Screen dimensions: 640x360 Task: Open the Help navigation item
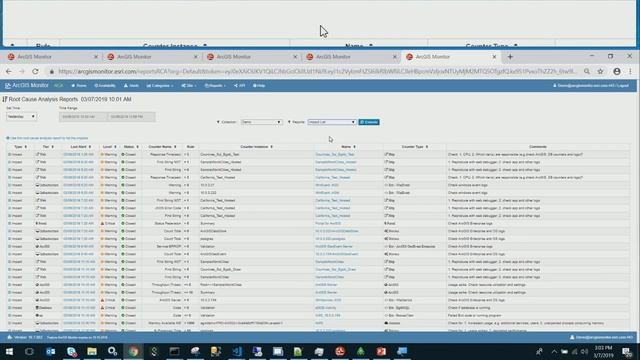click(x=259, y=86)
